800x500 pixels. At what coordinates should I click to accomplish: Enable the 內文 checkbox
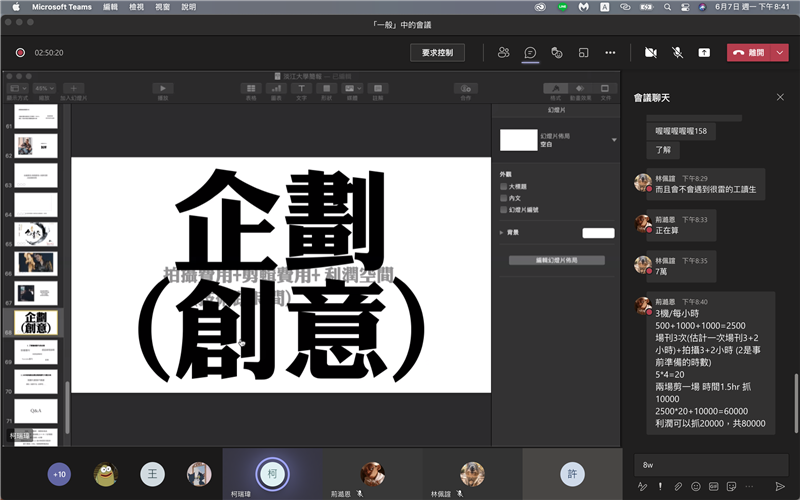point(504,198)
